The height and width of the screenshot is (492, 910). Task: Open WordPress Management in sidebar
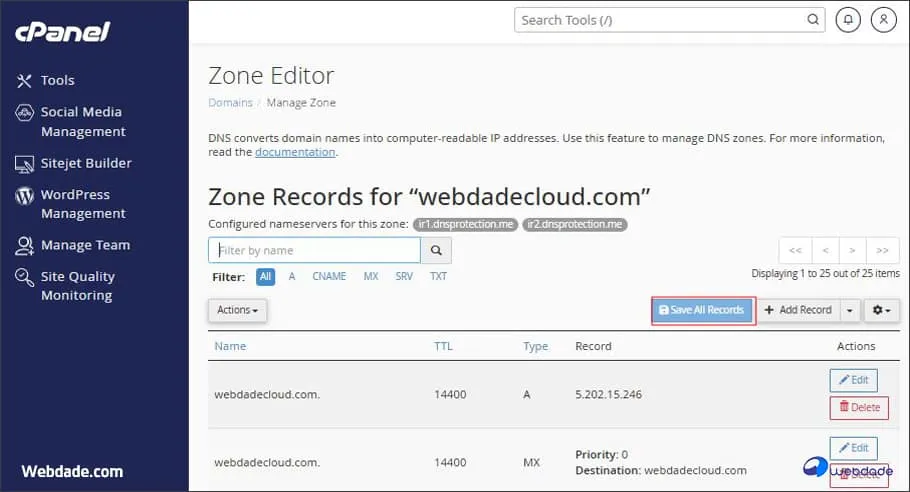pos(82,204)
